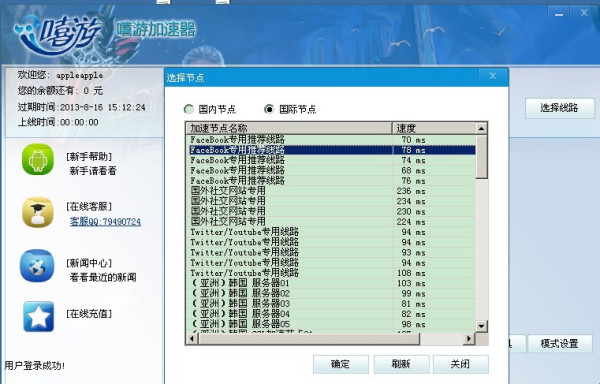Click the 嘻游 logo in the header

[57, 35]
